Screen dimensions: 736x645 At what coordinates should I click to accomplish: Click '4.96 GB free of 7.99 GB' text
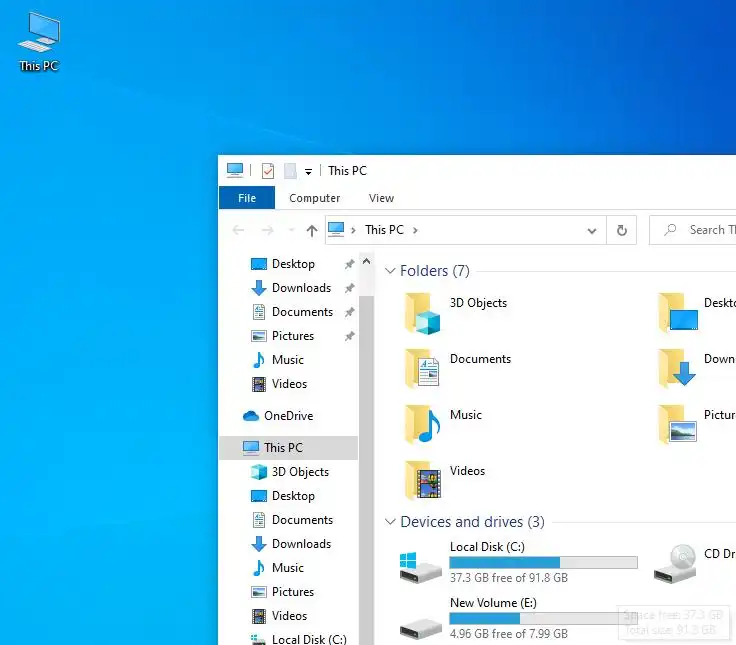(x=509, y=634)
